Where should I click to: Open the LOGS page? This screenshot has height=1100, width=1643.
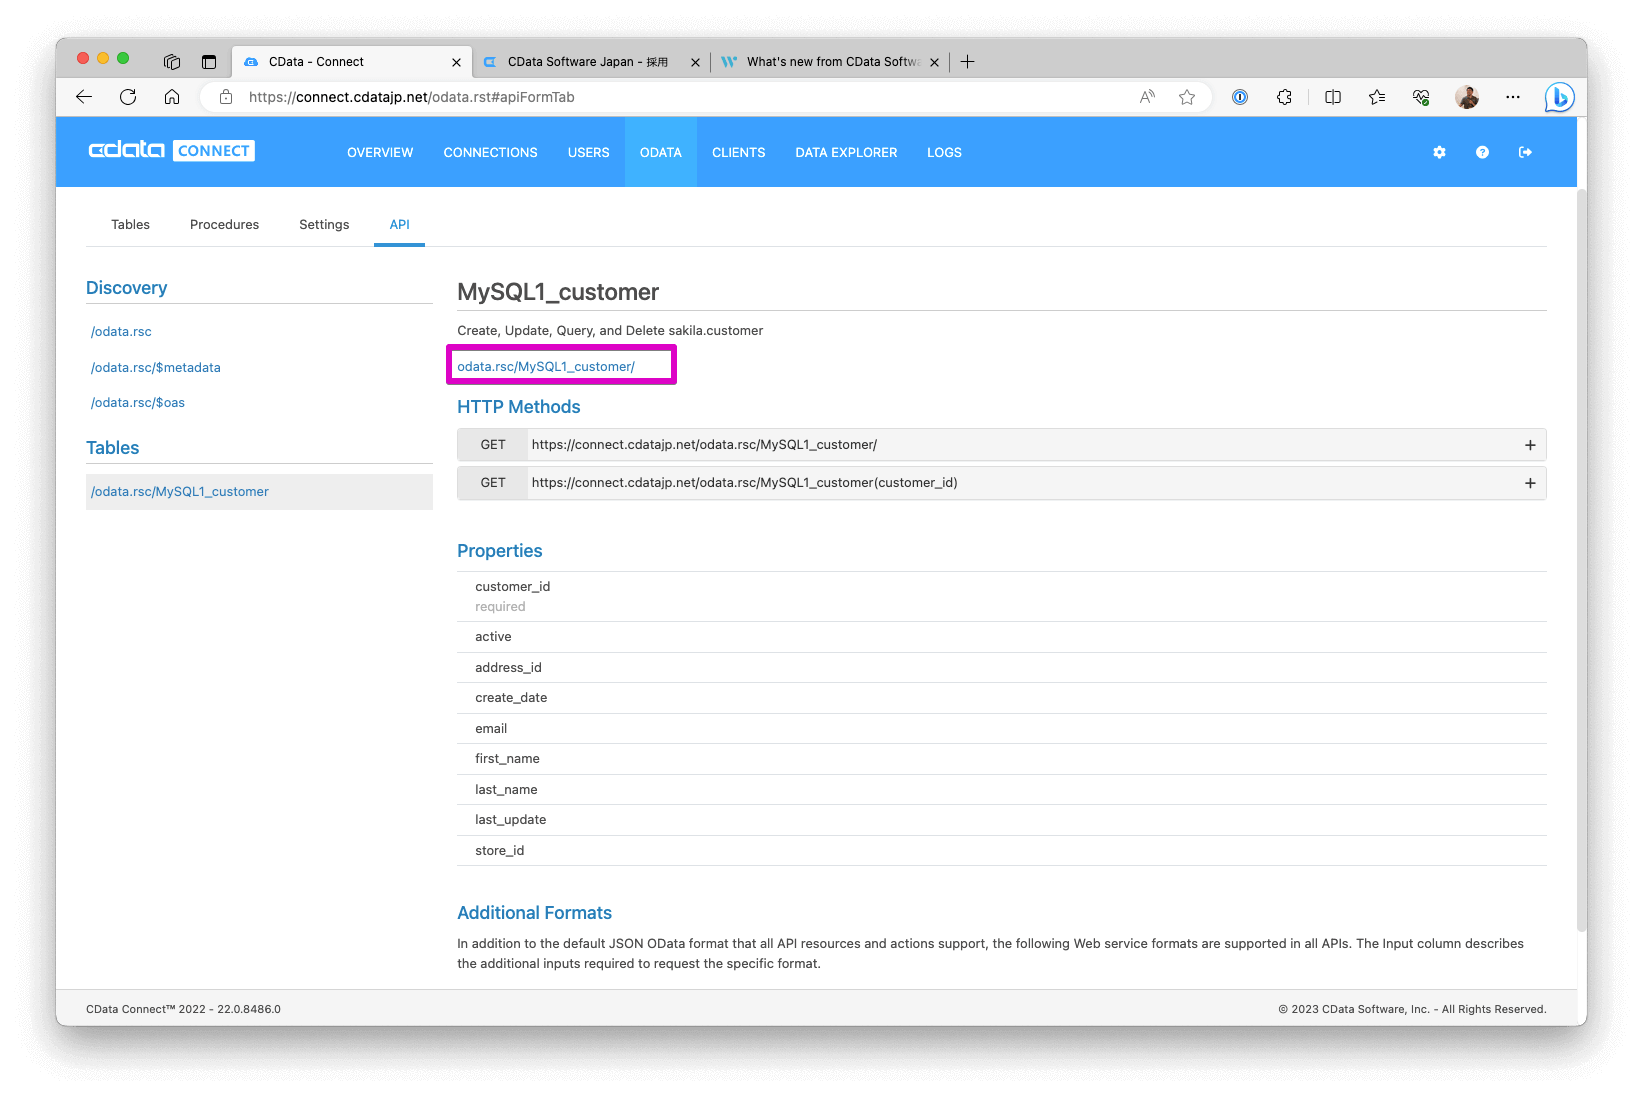tap(944, 152)
